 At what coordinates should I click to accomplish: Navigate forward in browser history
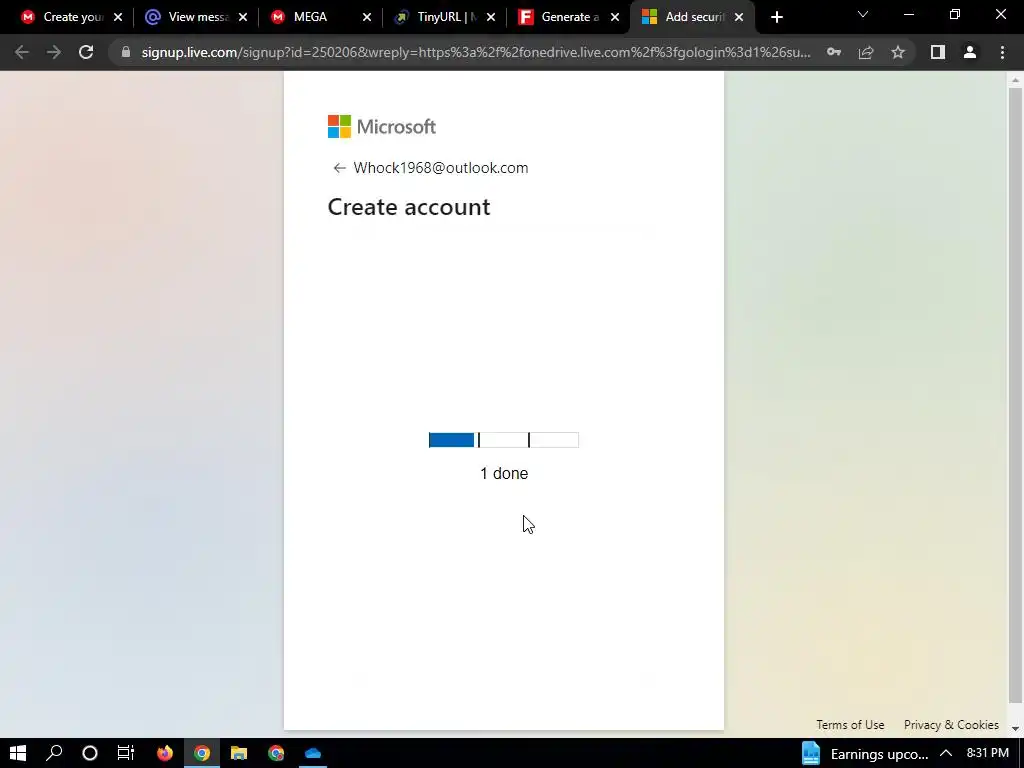pyautogui.click(x=54, y=52)
